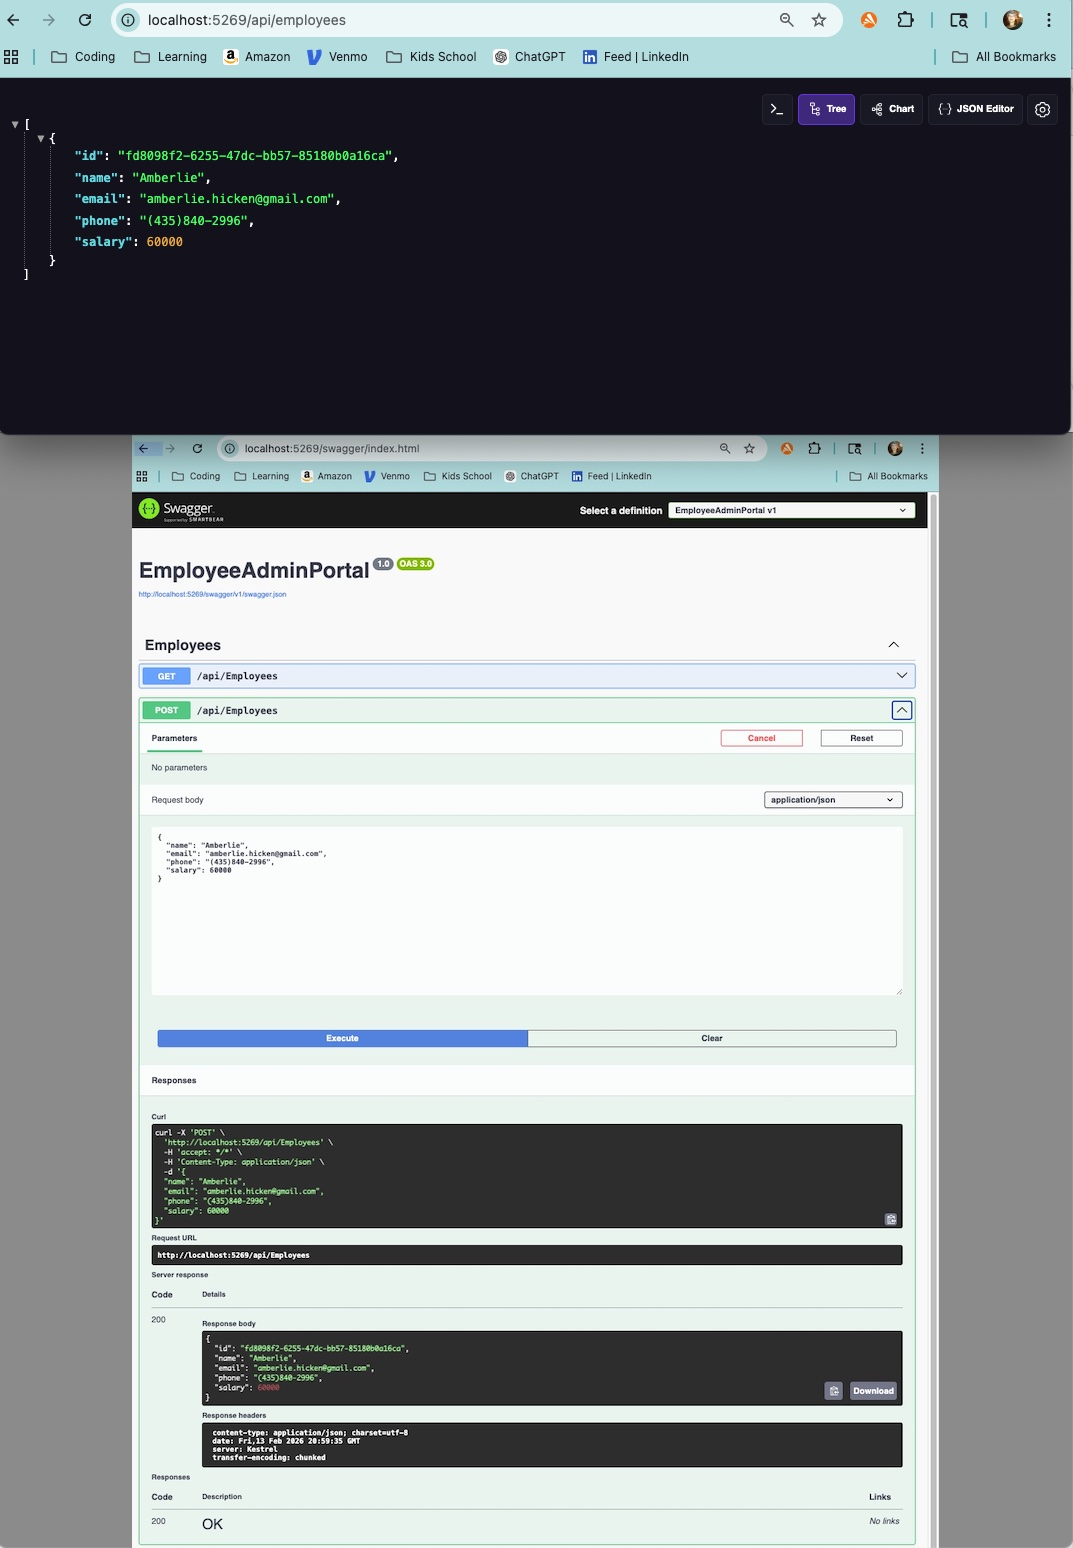Click the Swagger address bar URL
The width and height of the screenshot is (1073, 1548).
(332, 449)
